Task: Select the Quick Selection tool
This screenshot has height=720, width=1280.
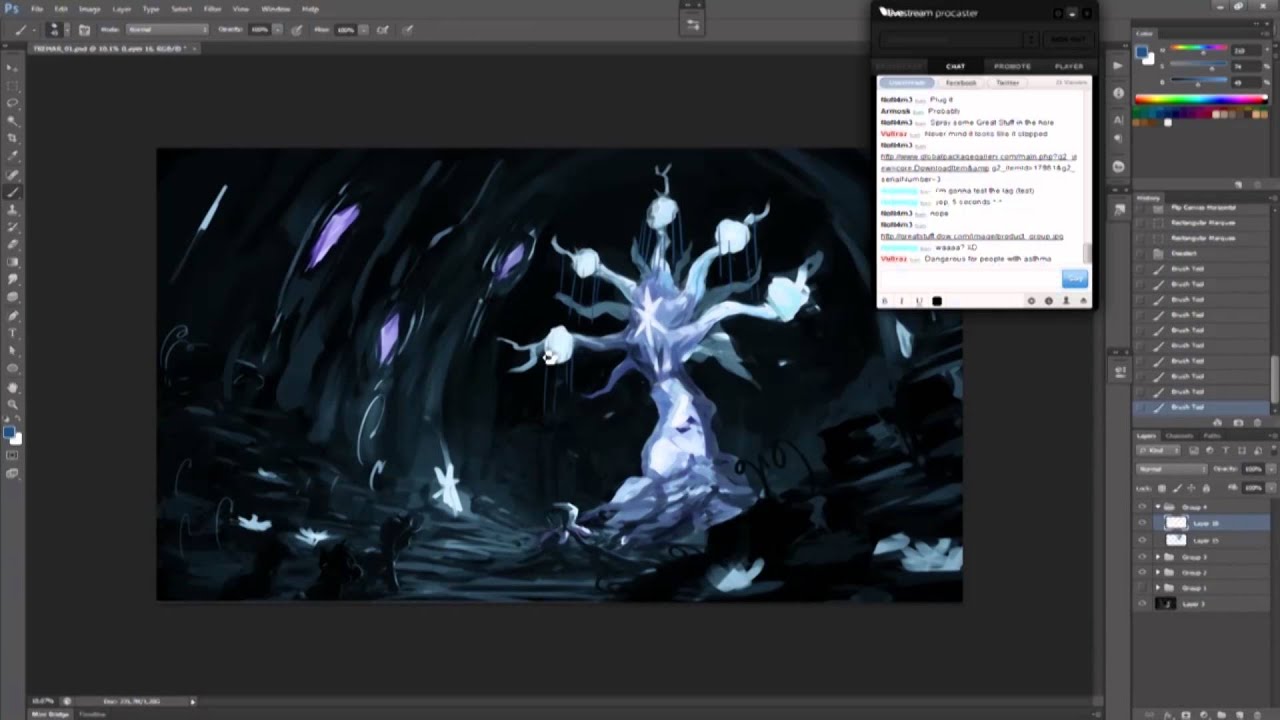Action: tap(13, 120)
